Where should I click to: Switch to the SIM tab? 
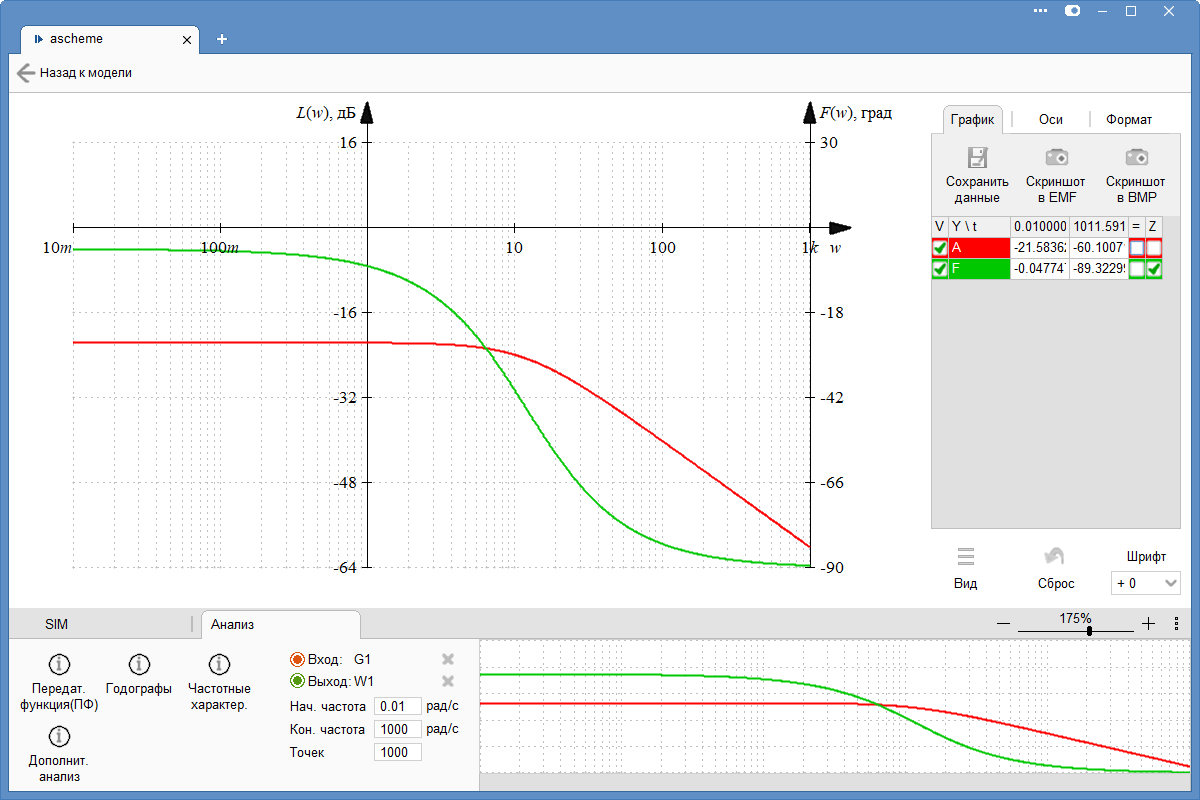[57, 624]
